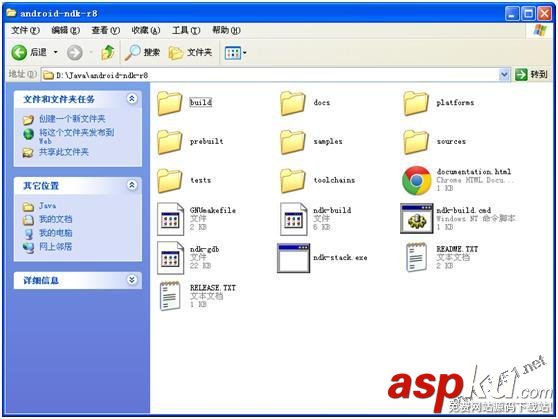Select documentation.html Chrome icon
The height and width of the screenshot is (419, 558).
(416, 180)
